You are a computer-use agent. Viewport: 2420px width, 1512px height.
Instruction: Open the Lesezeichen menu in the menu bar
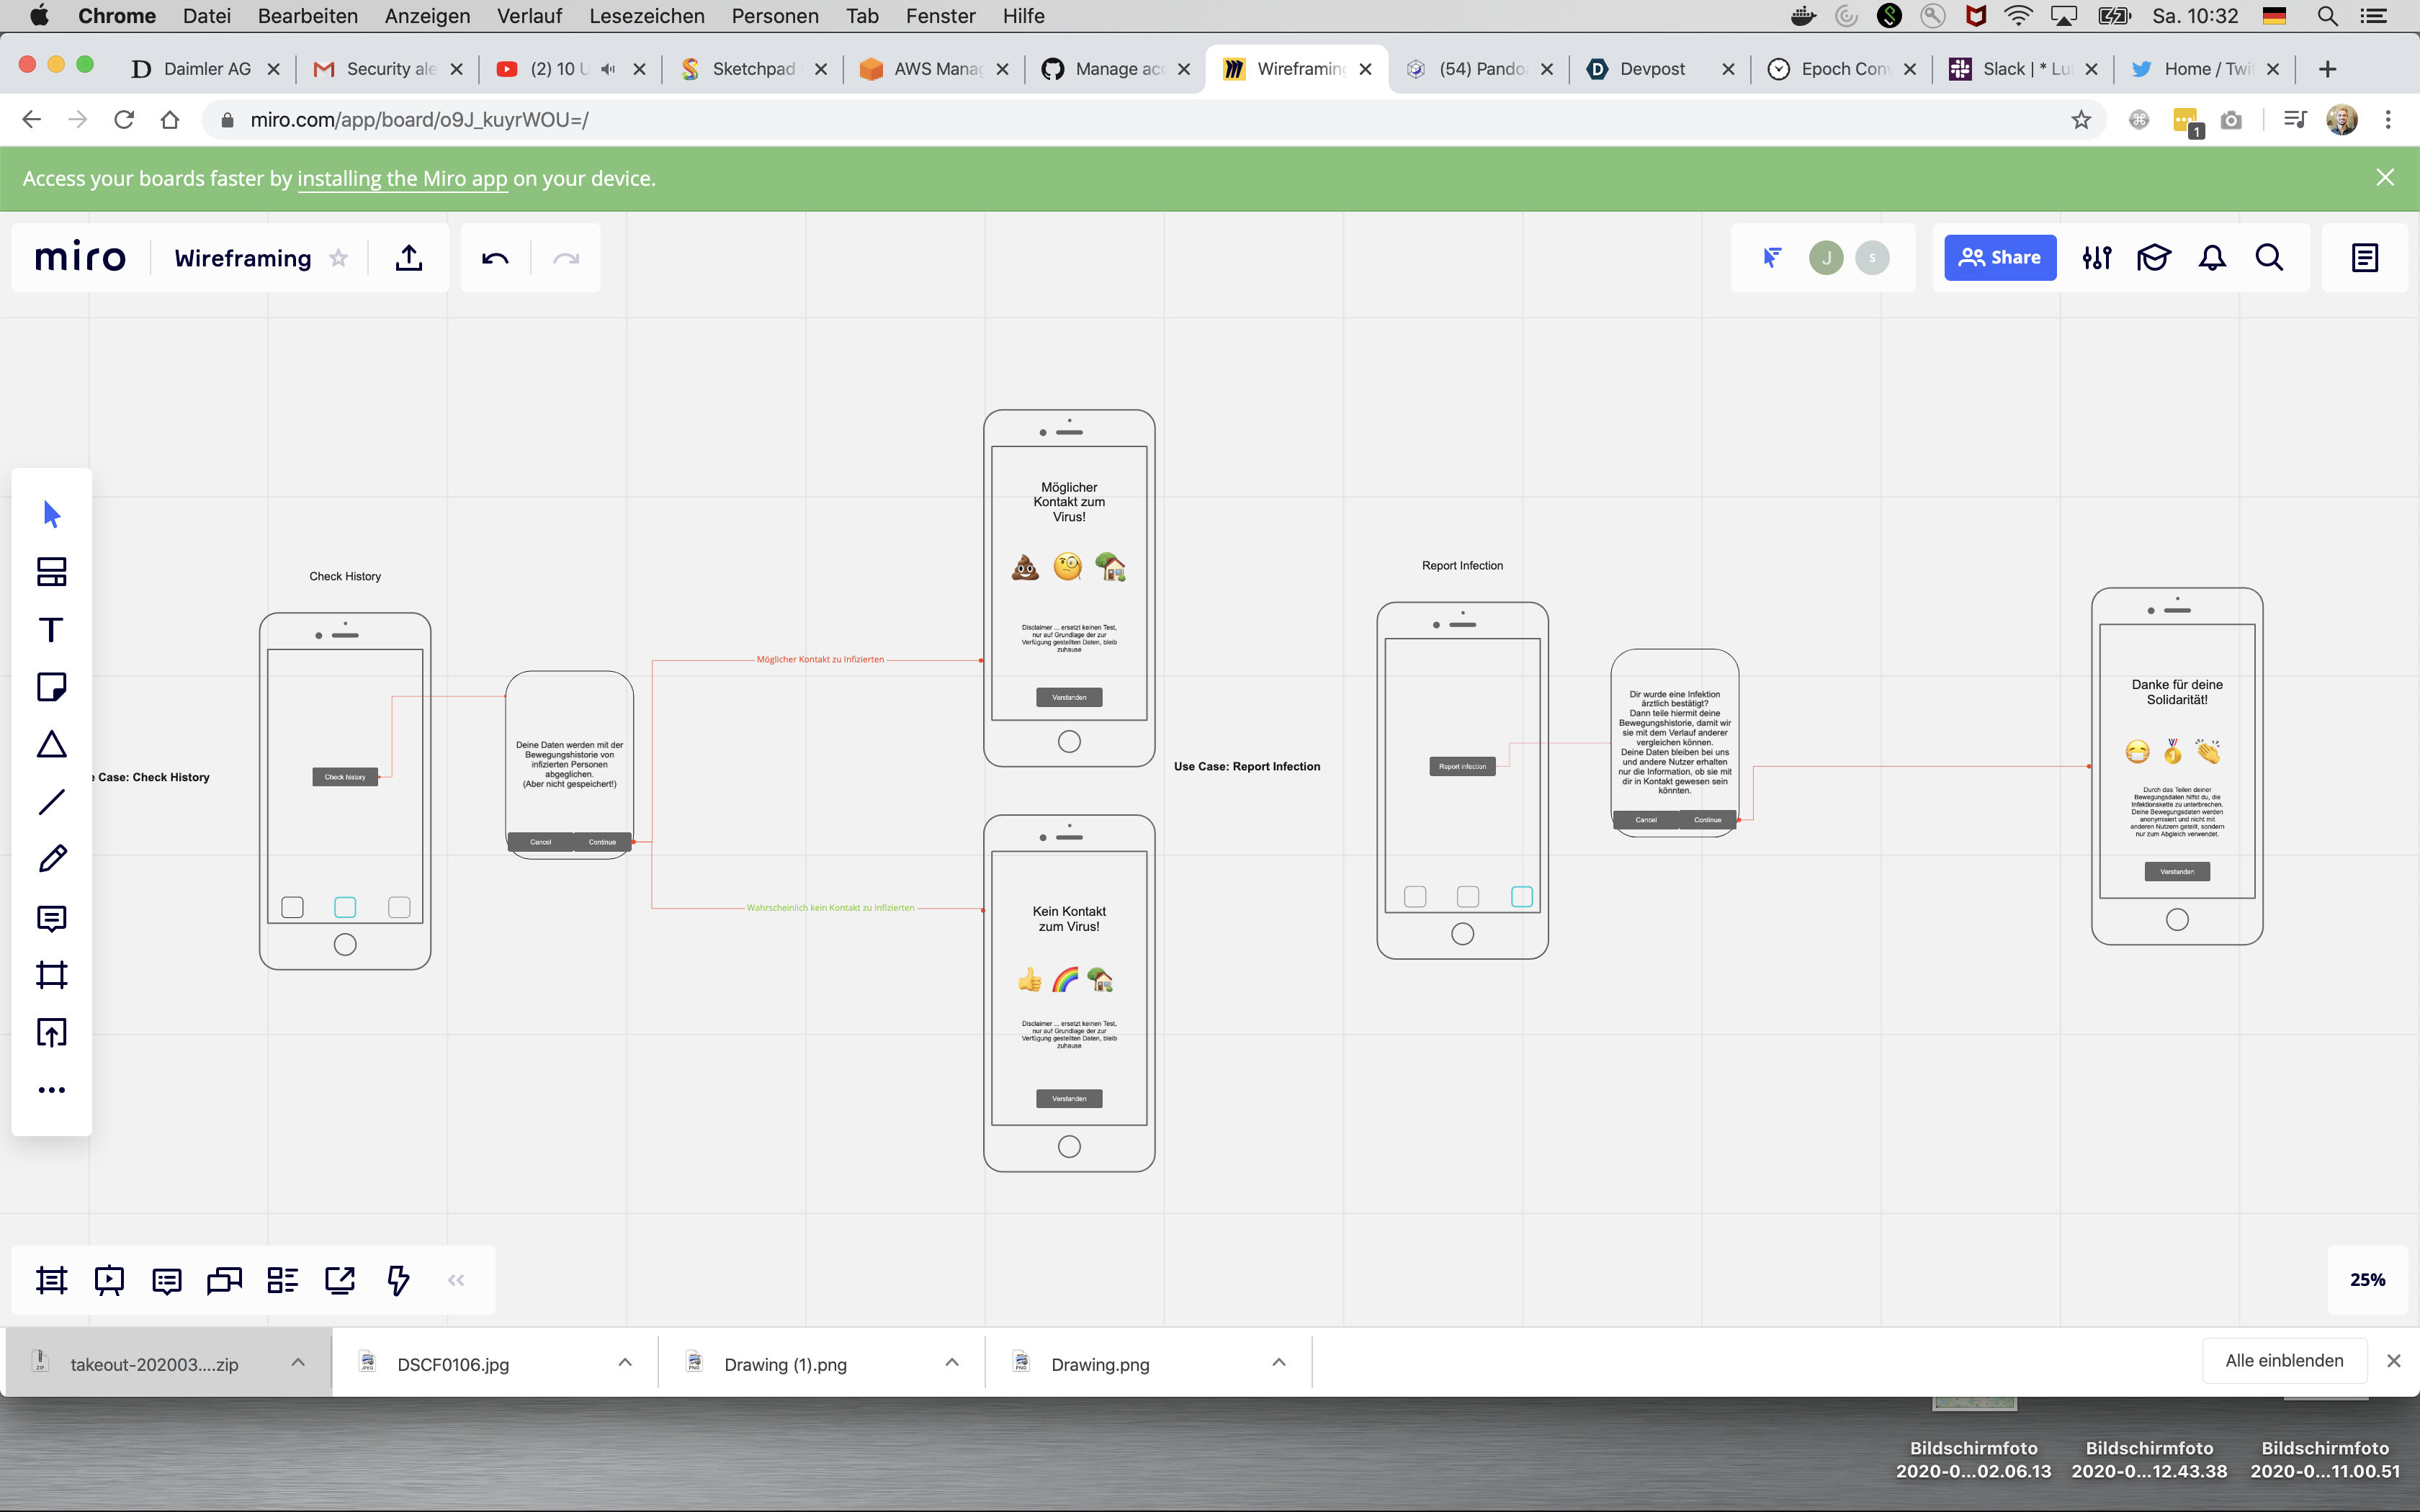(x=646, y=16)
